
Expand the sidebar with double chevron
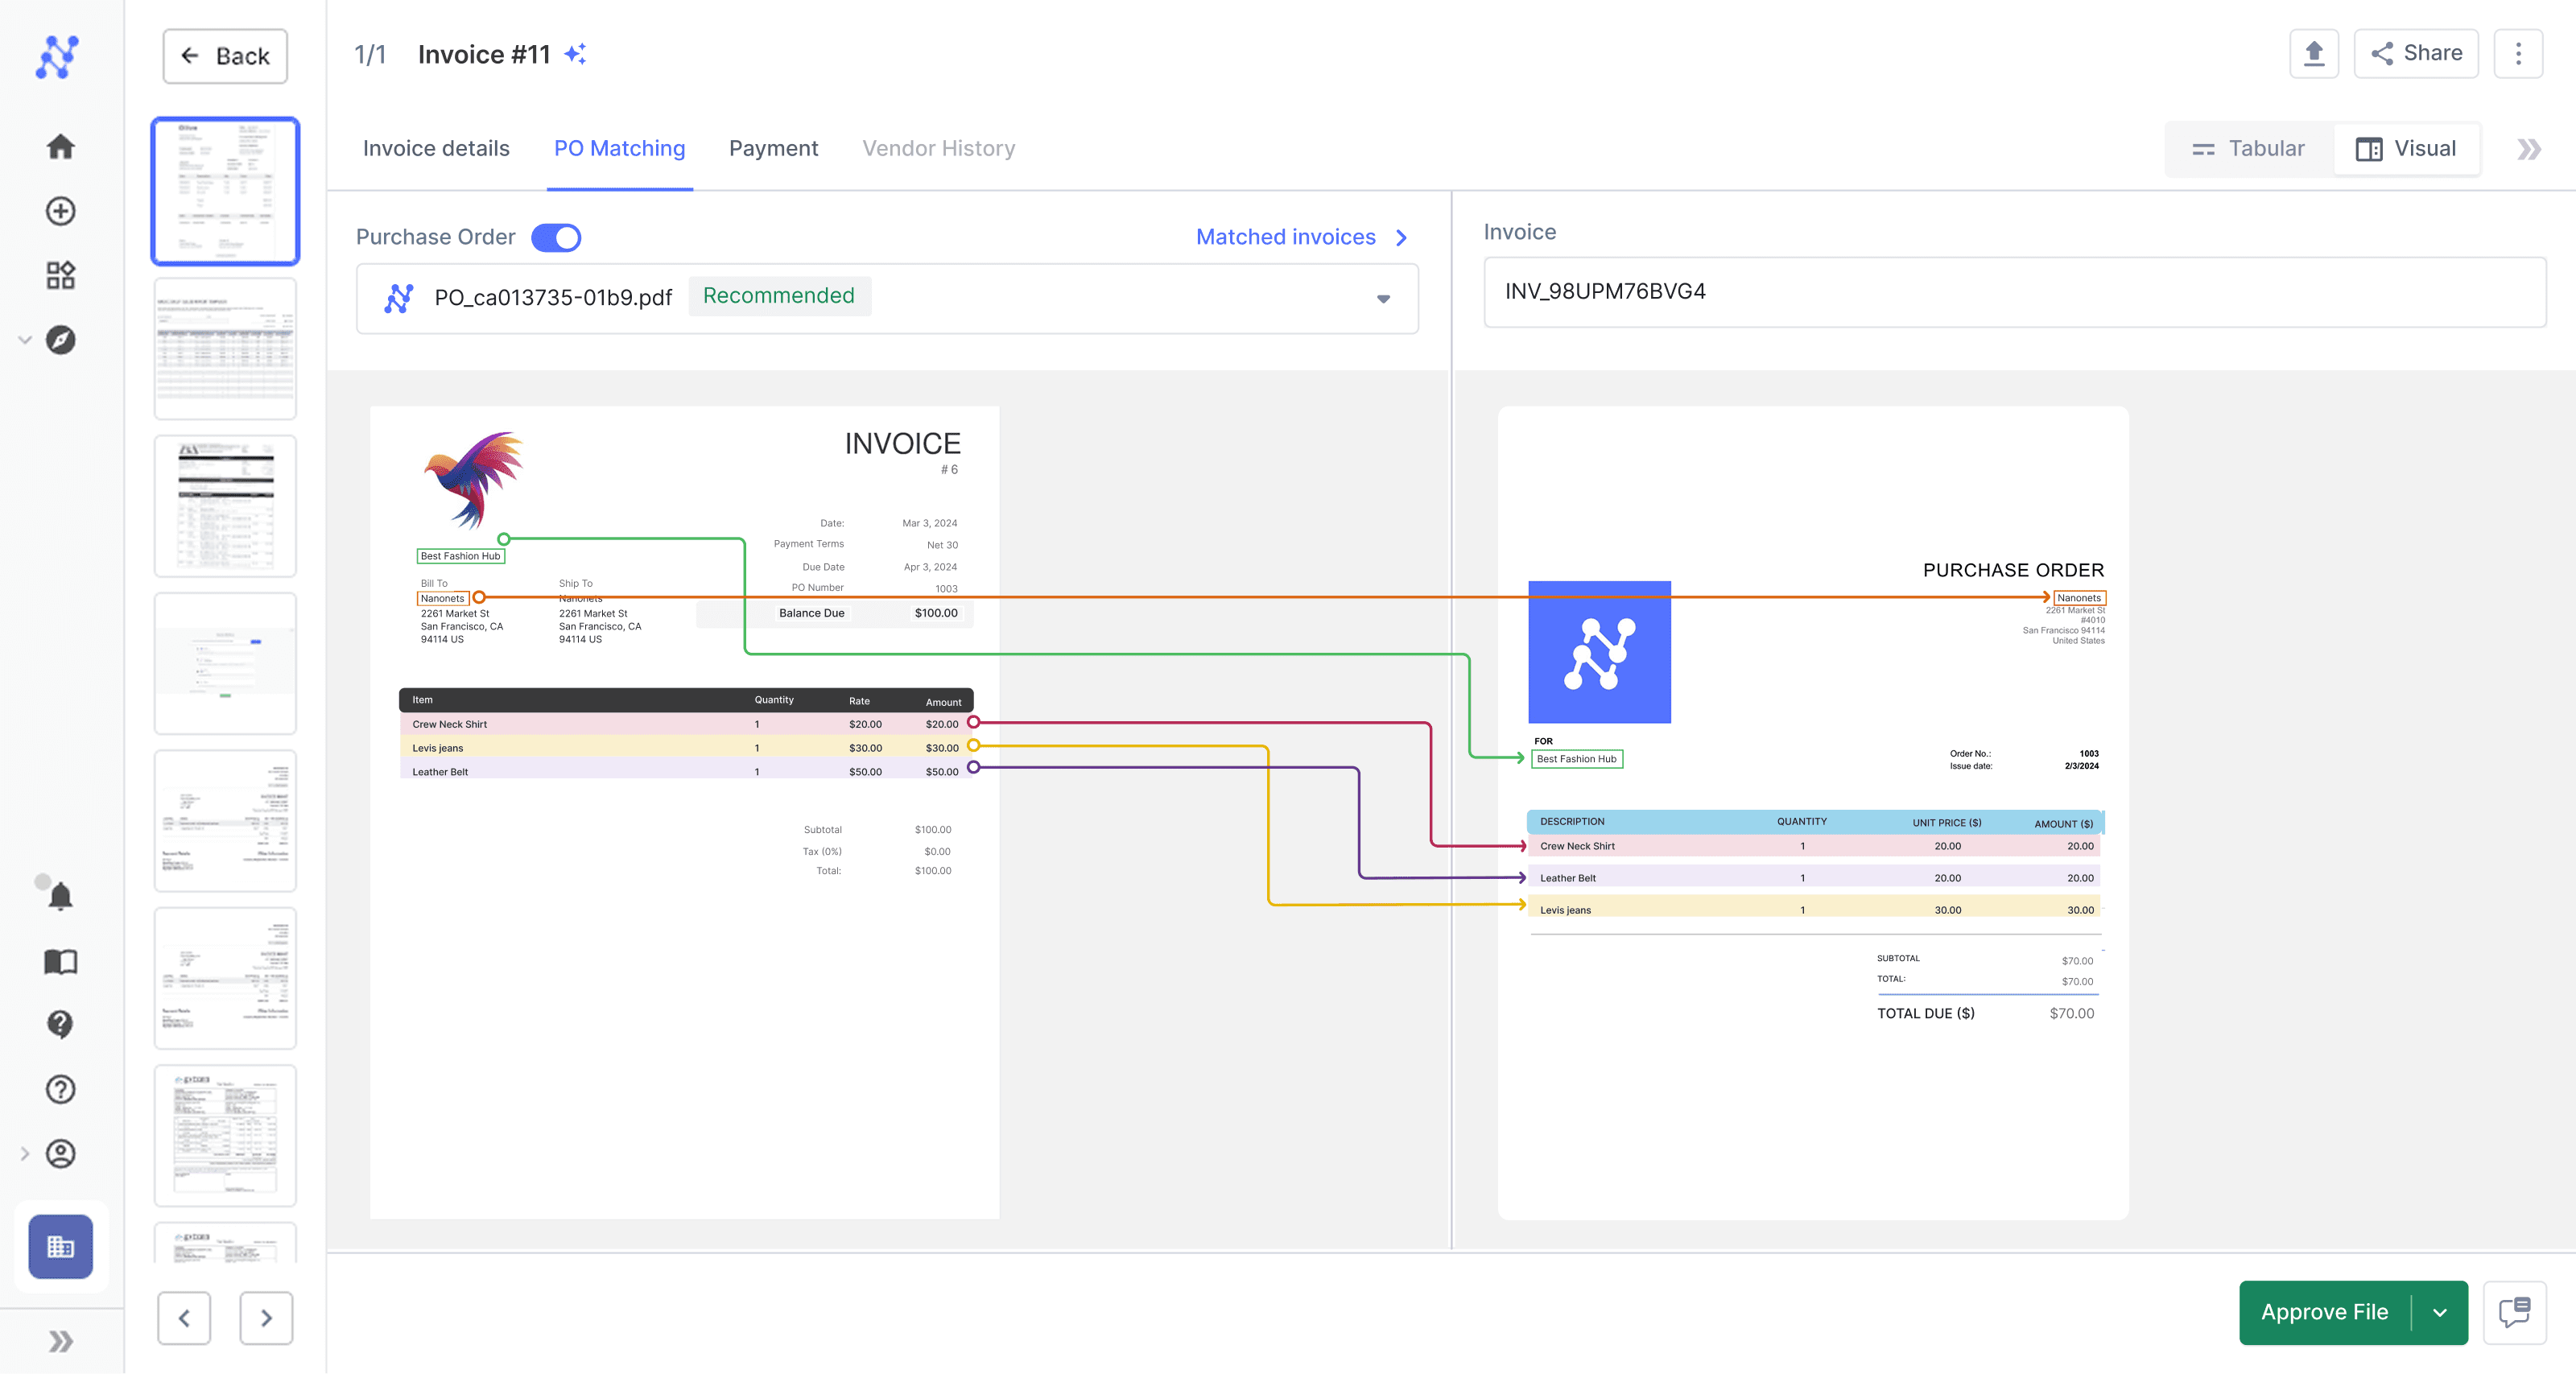(x=60, y=1341)
